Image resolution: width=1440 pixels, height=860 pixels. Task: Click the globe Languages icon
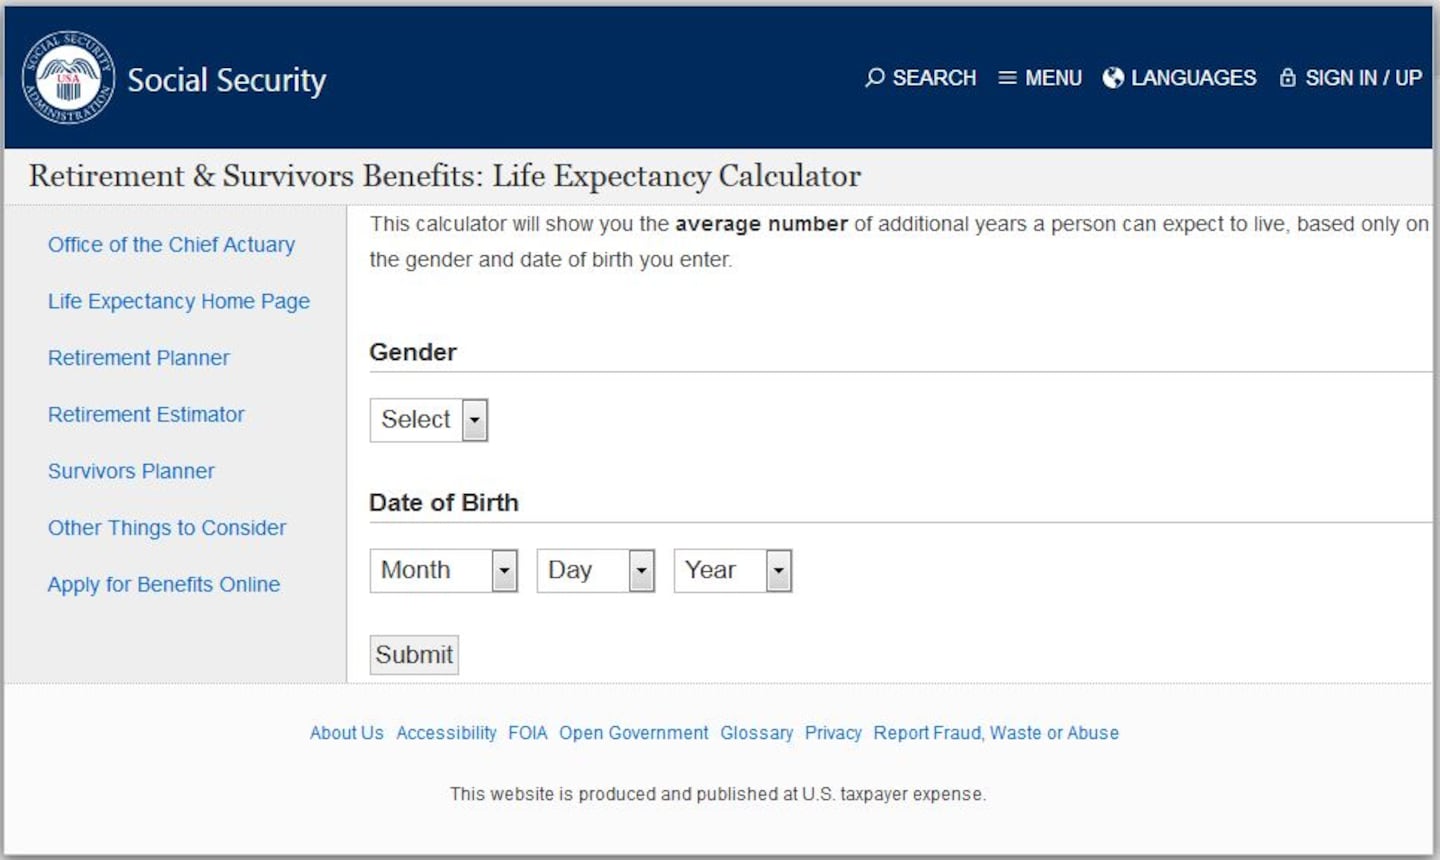1113,78
